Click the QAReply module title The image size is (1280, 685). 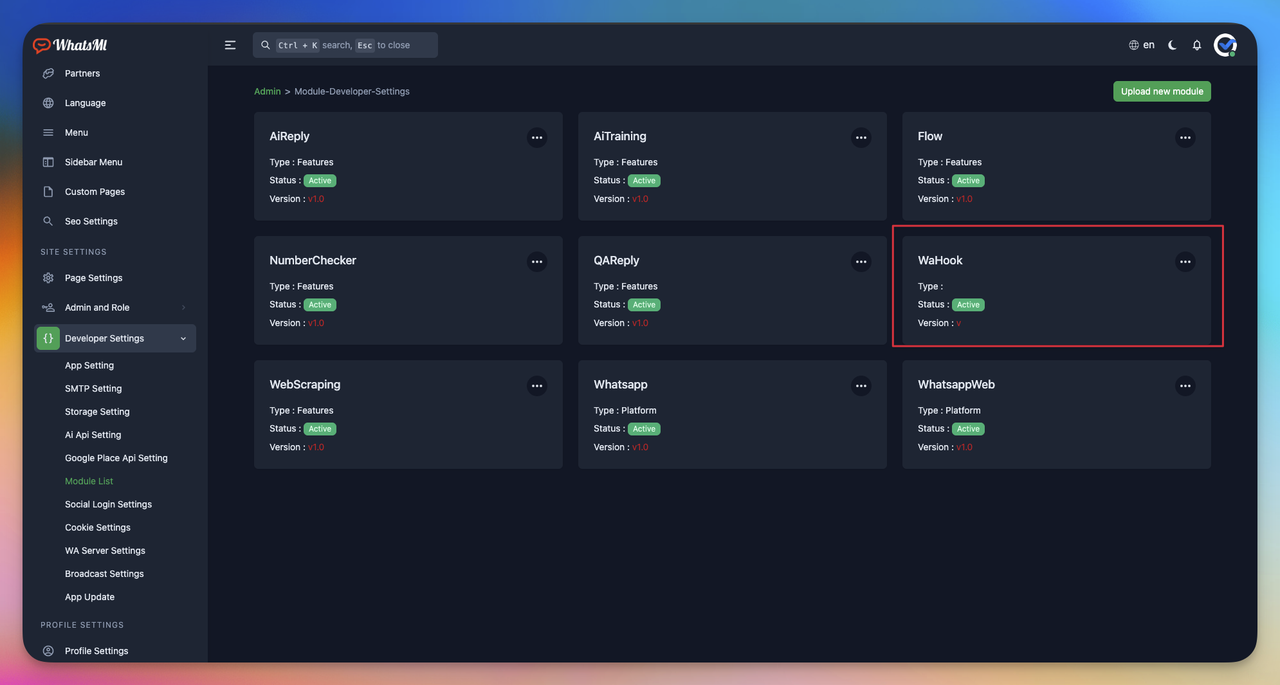click(x=616, y=260)
